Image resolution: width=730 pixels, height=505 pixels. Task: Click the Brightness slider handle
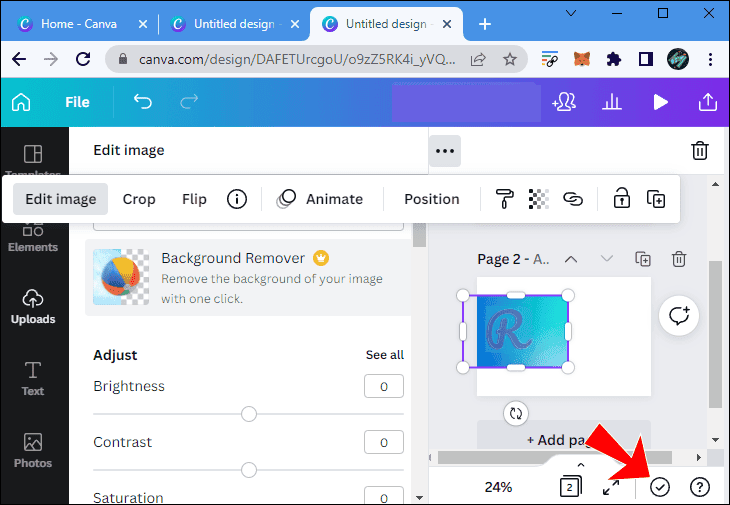[x=249, y=414]
